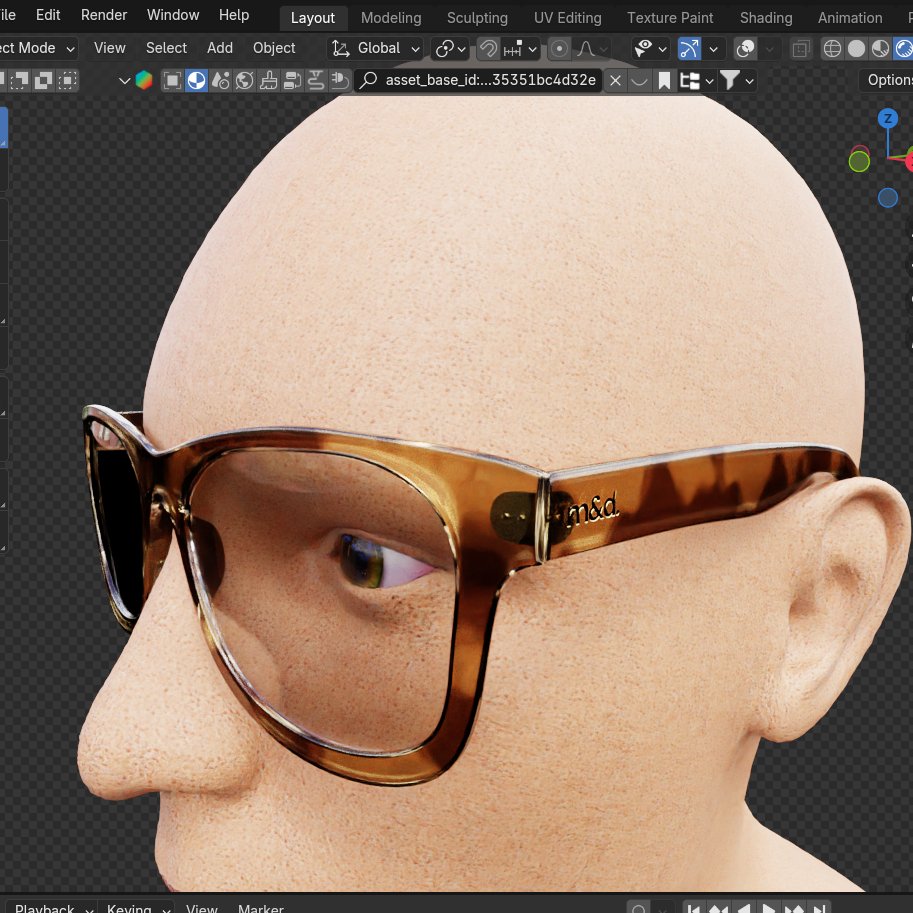Open the viewport View menu
Image resolution: width=913 pixels, height=913 pixels.
point(109,48)
